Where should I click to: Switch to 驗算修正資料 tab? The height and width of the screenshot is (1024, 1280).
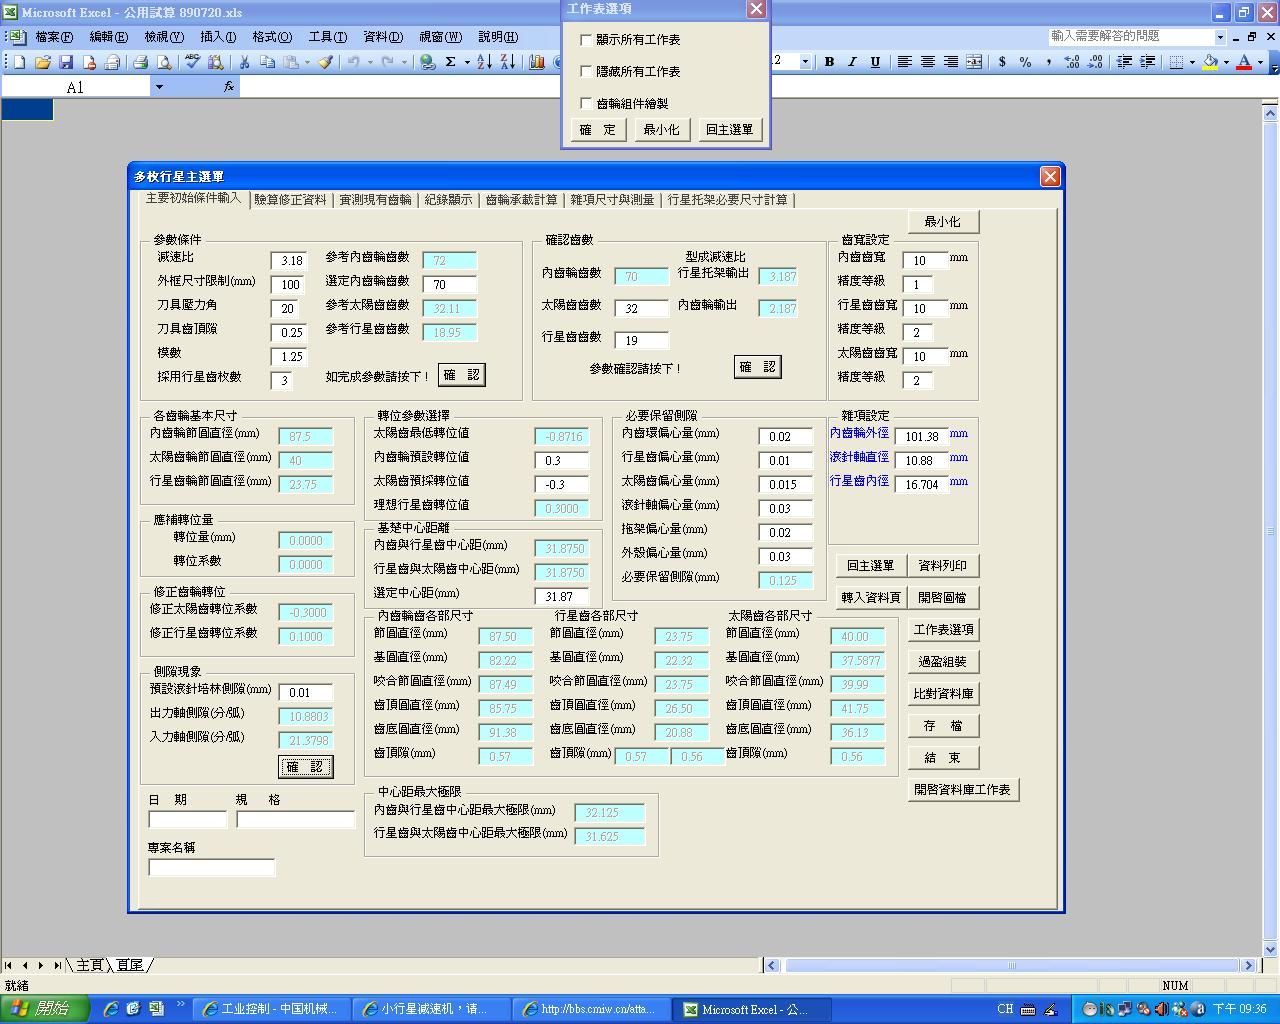(290, 200)
